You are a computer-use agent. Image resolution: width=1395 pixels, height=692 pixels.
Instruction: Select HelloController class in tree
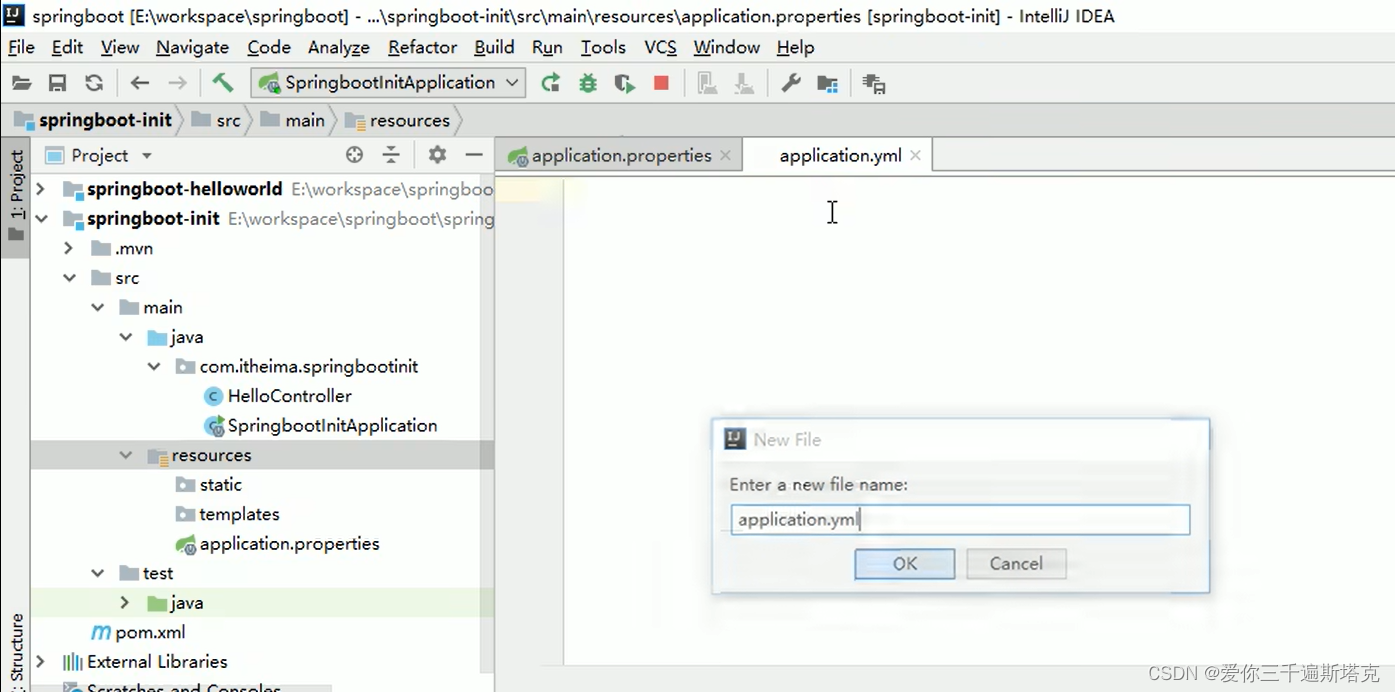coord(279,395)
